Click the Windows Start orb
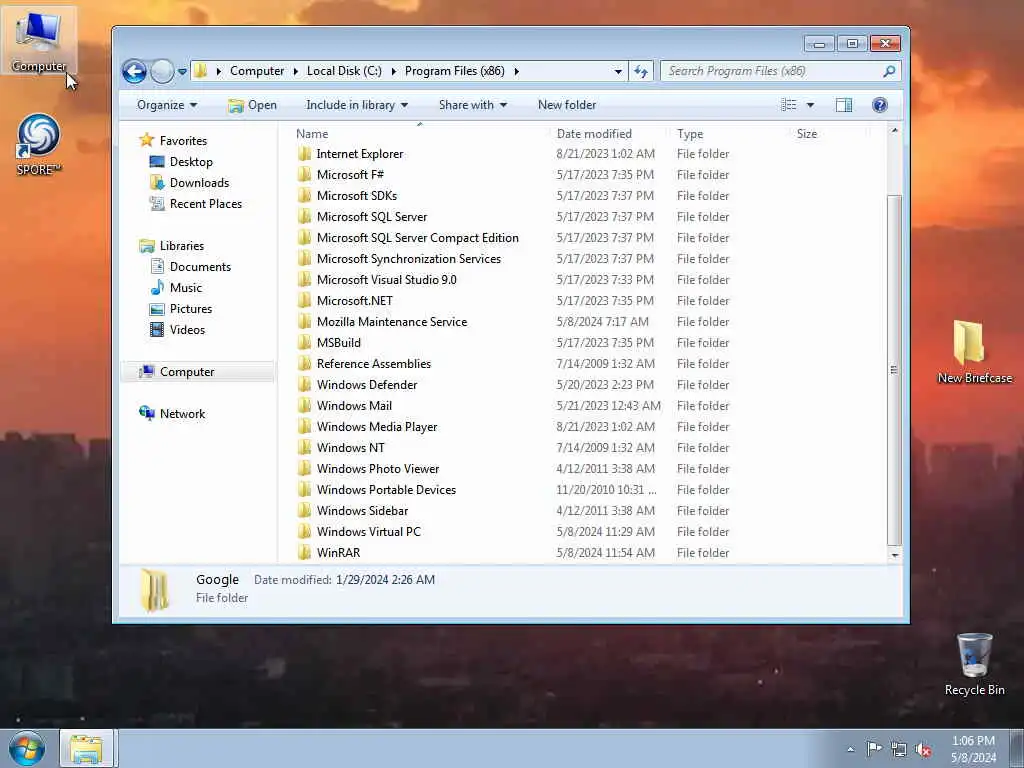 tap(26, 748)
